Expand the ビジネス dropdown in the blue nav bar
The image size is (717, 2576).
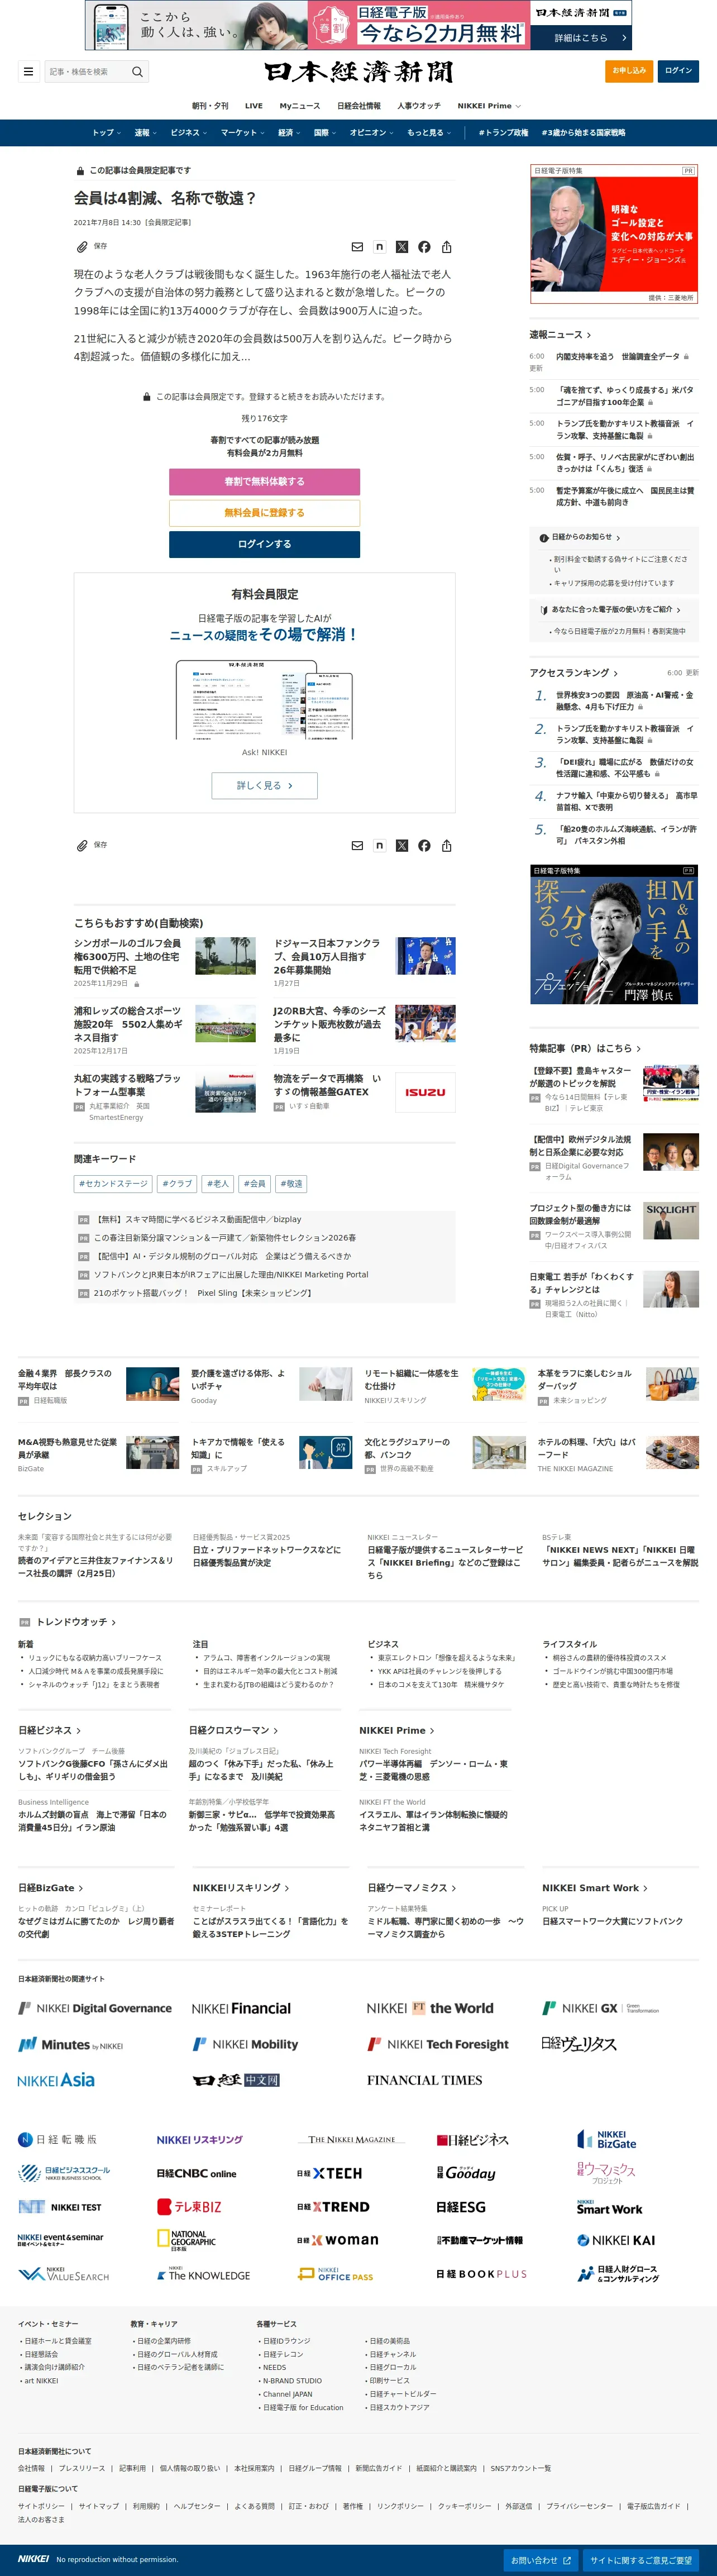188,132
